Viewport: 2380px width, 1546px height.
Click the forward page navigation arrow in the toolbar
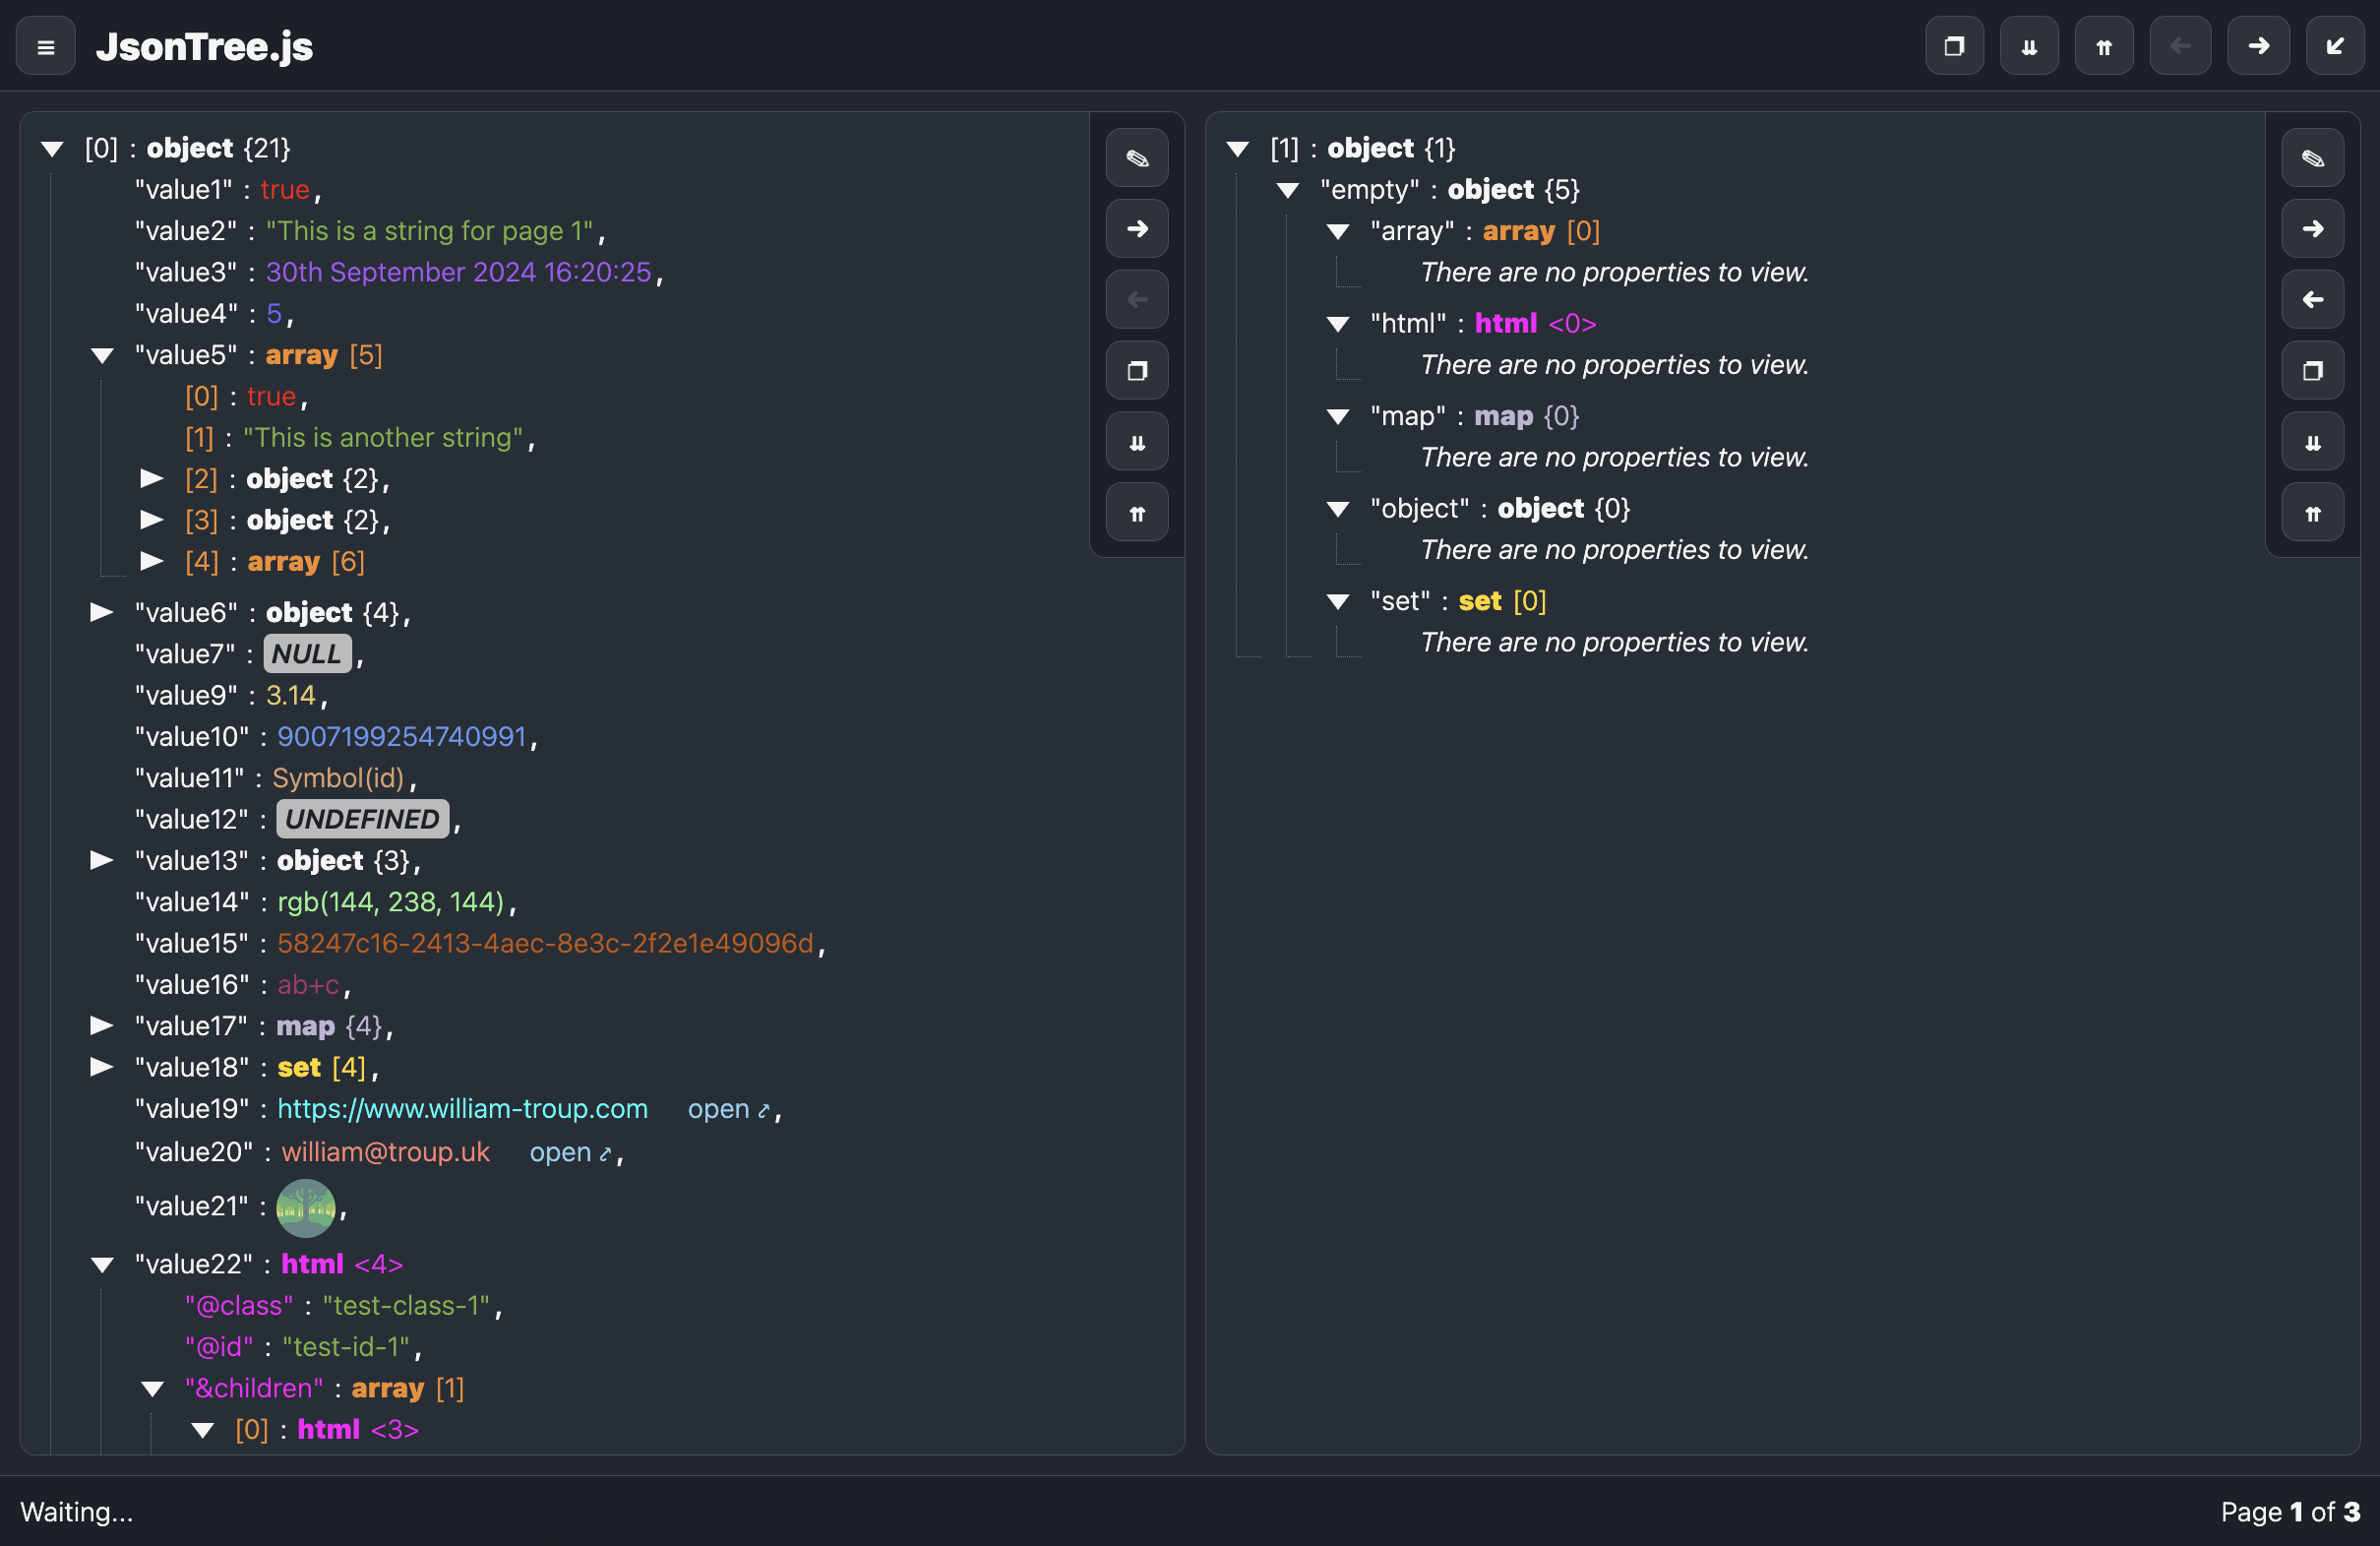(x=2258, y=45)
